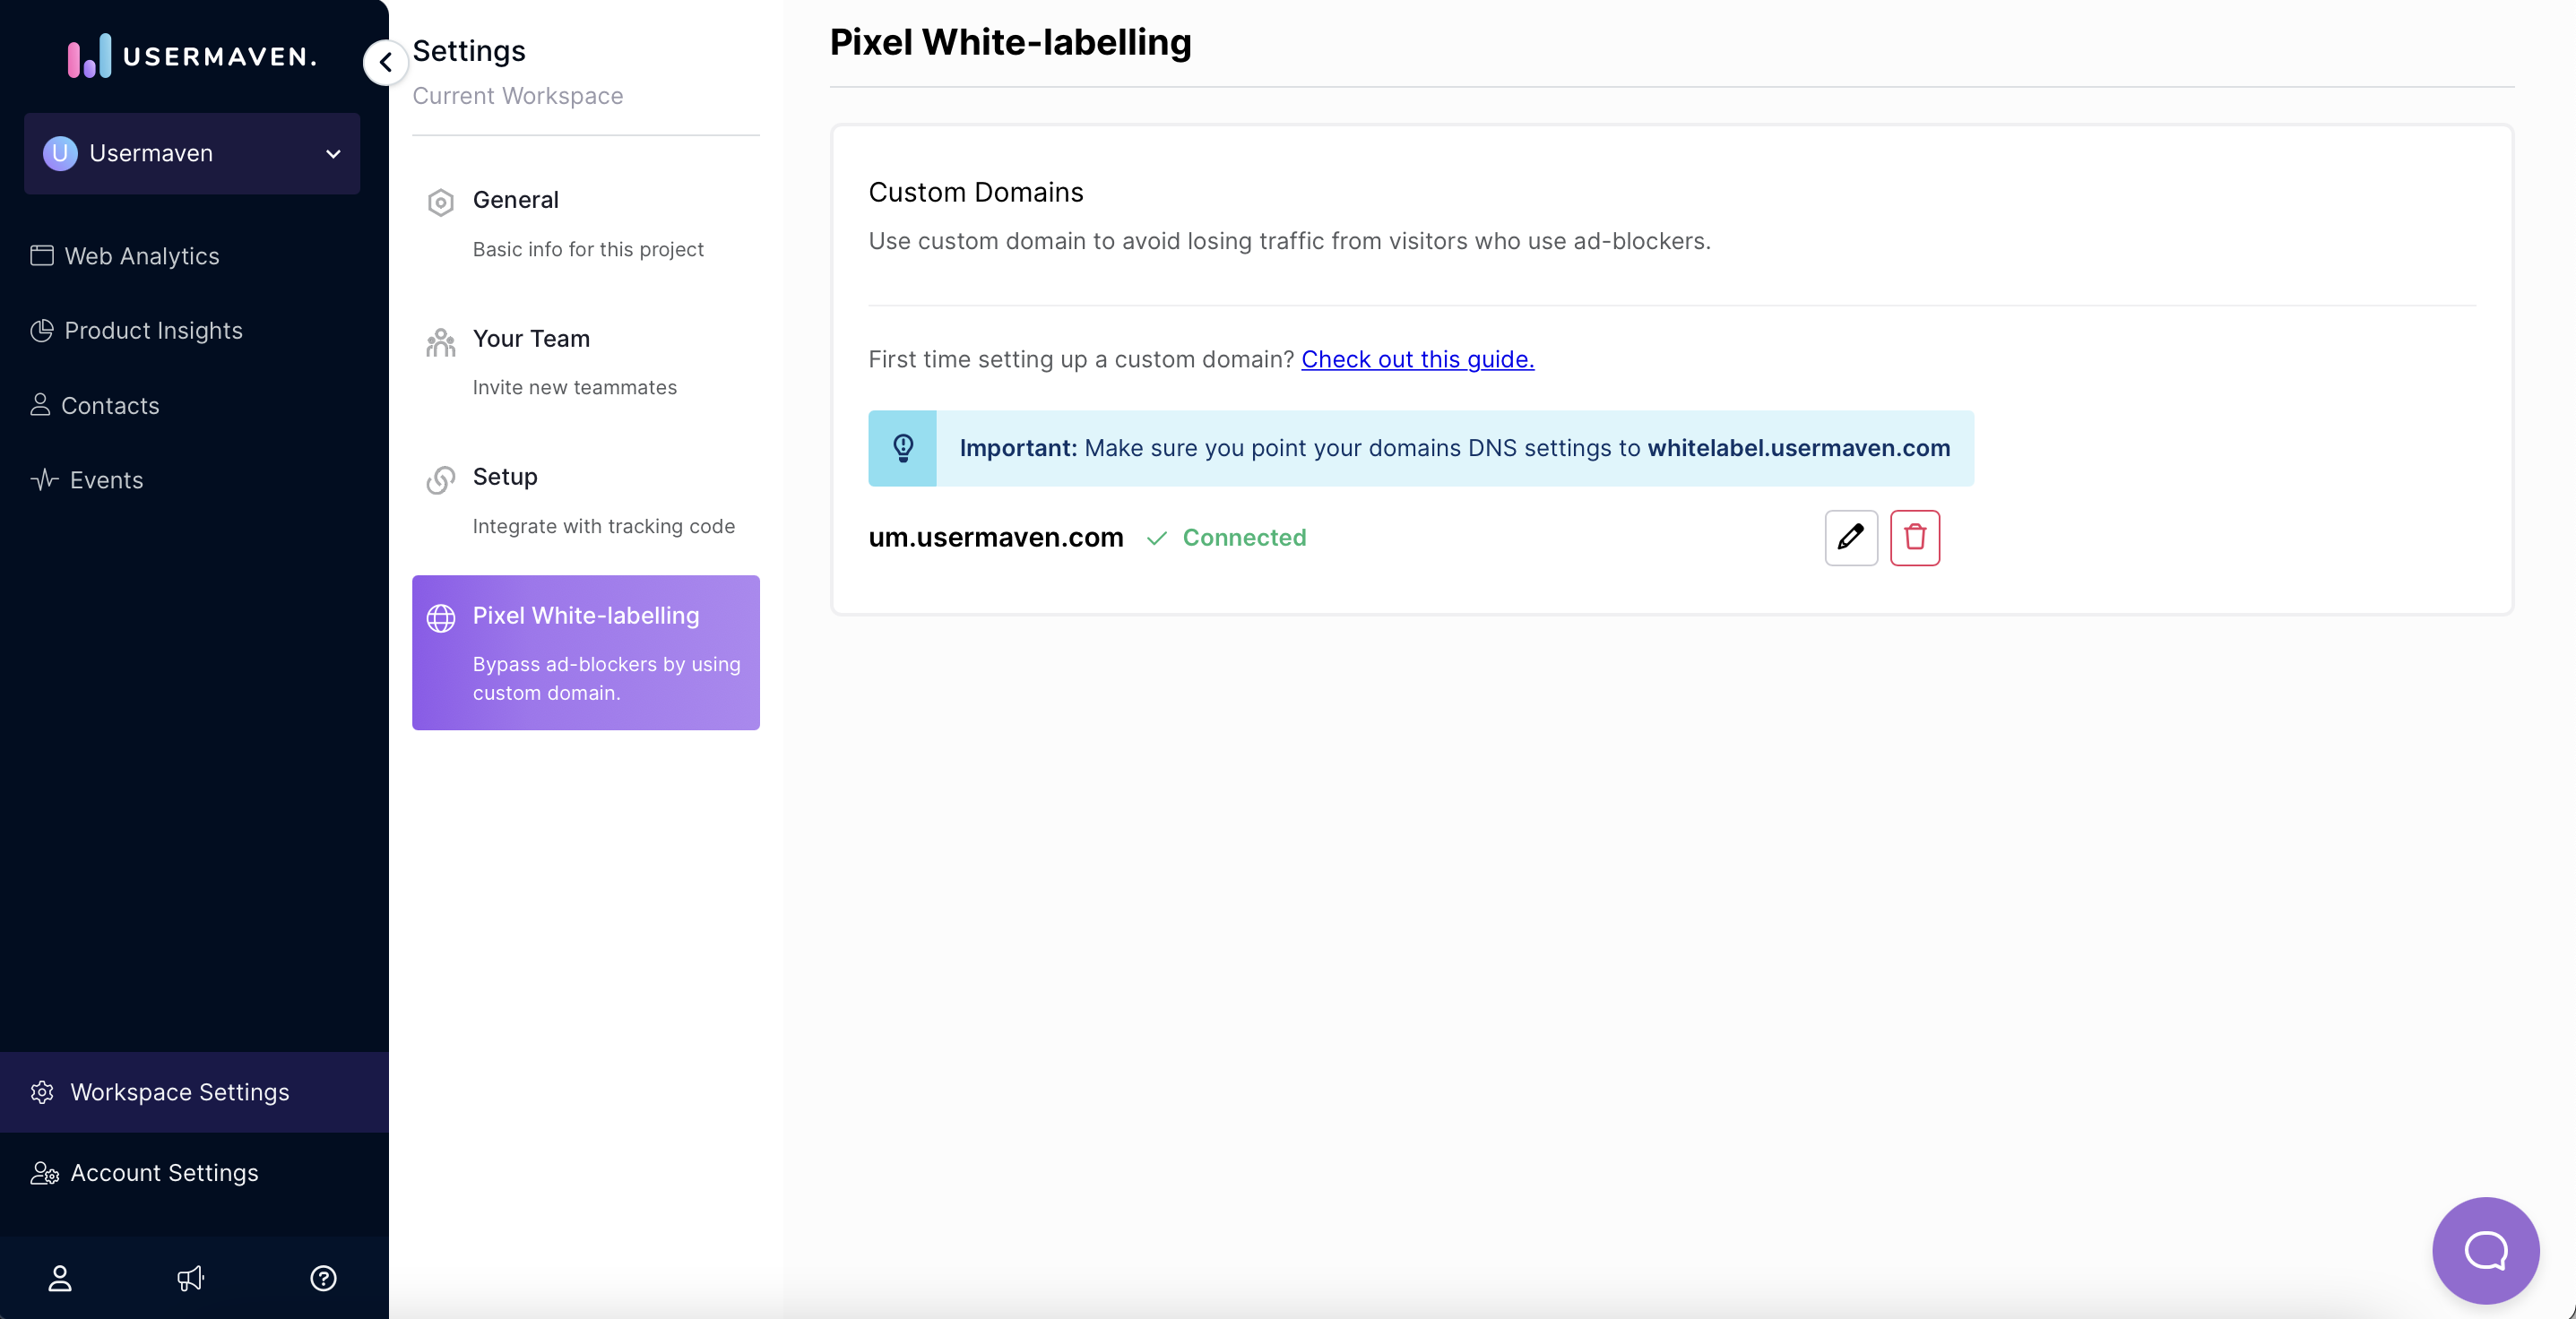
Task: Click the General hexagon icon
Action: point(441,203)
